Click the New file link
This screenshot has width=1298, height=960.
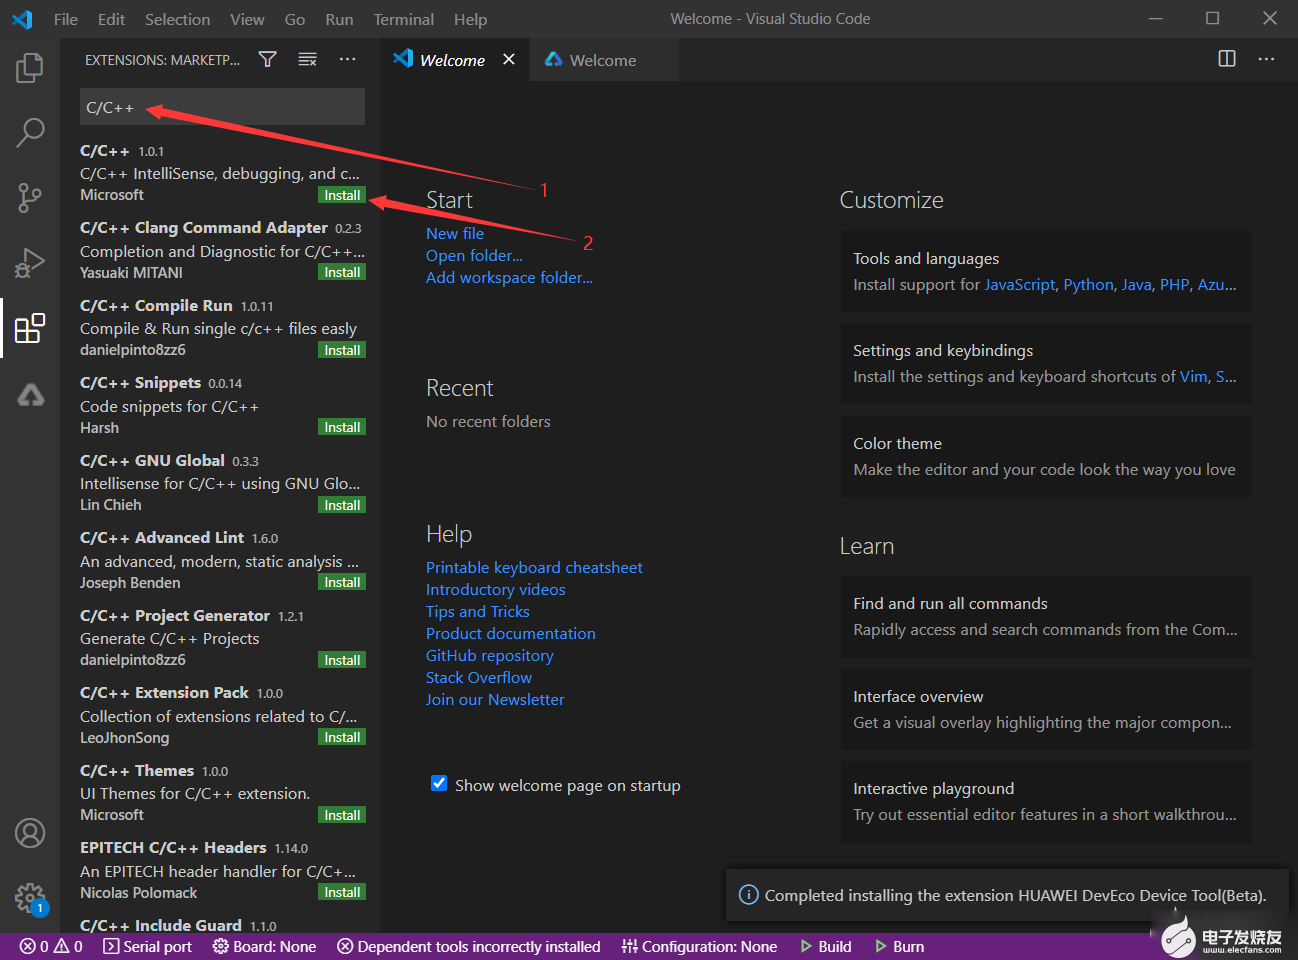(x=455, y=233)
